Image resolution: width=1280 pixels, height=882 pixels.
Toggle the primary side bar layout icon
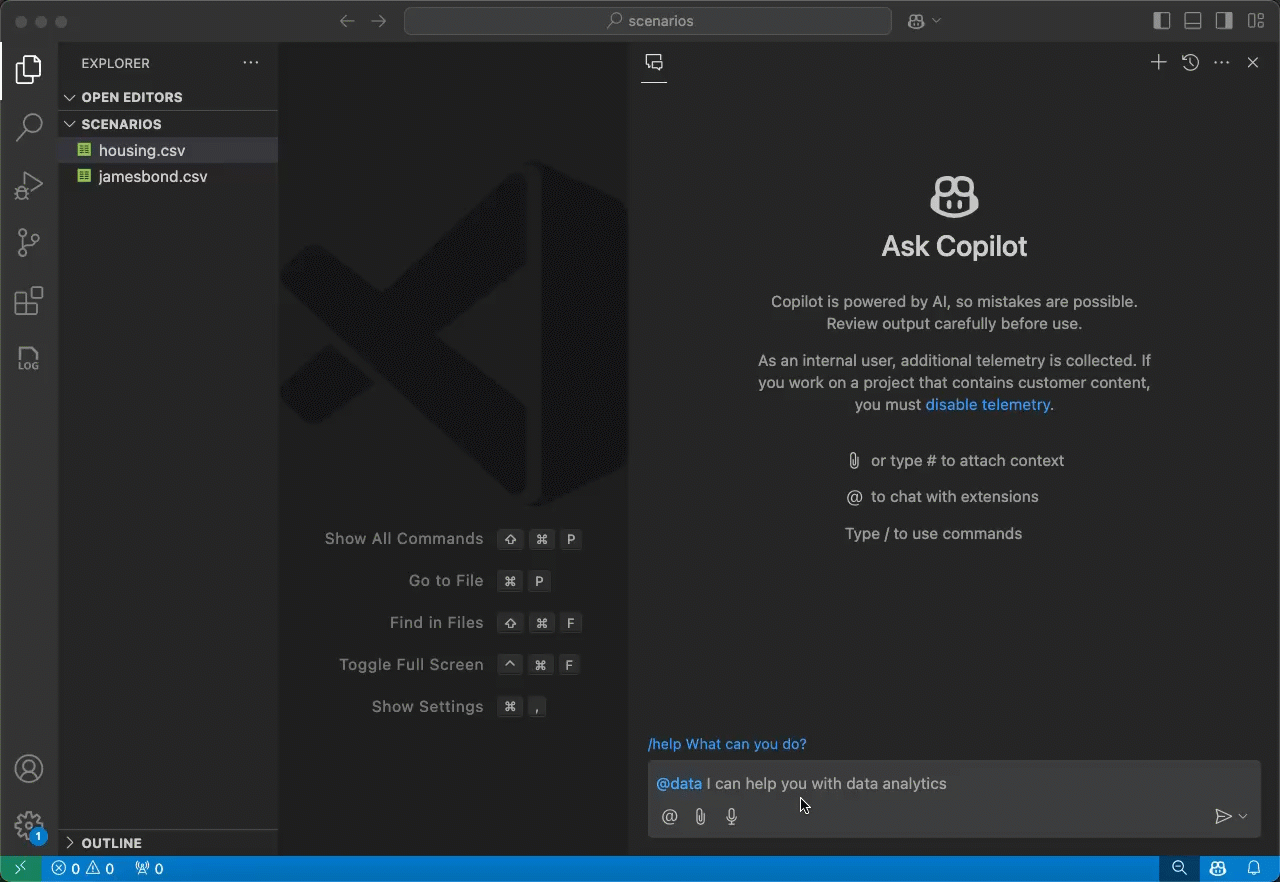[1161, 21]
